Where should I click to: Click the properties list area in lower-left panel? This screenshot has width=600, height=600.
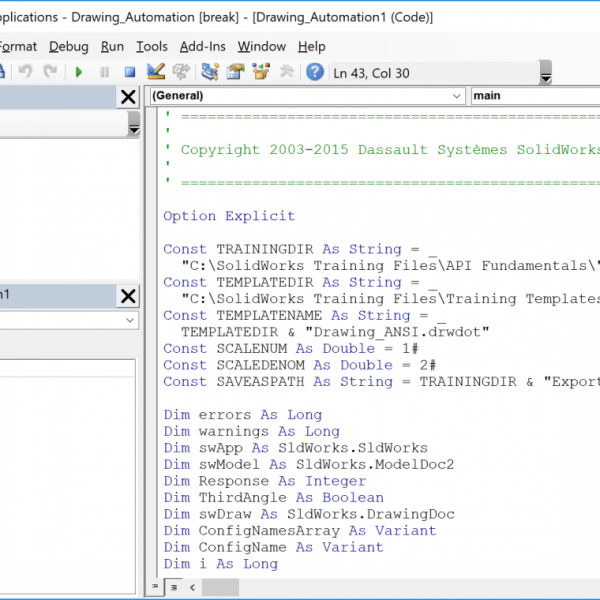tap(67, 476)
